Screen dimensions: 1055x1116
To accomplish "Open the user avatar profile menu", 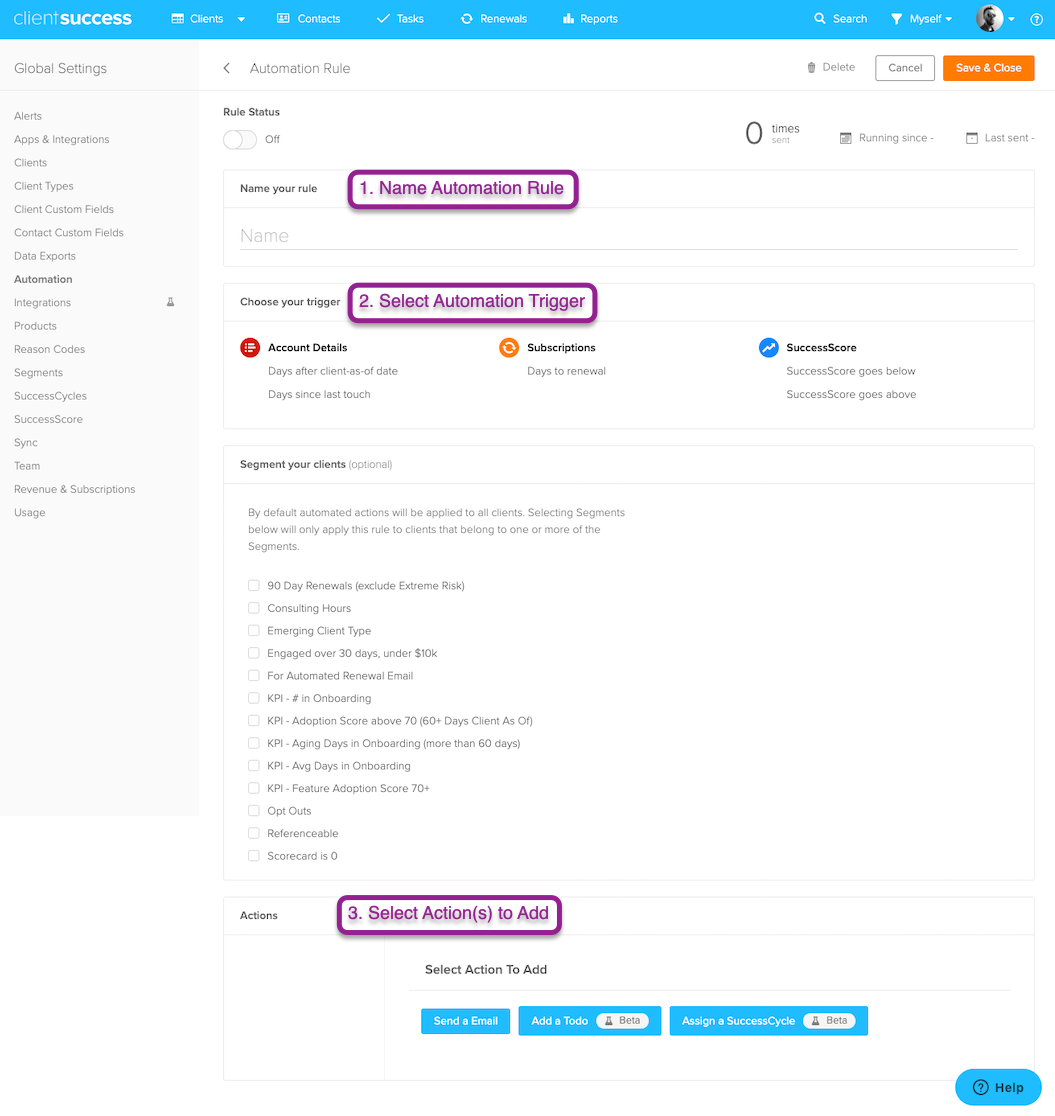I will [994, 19].
